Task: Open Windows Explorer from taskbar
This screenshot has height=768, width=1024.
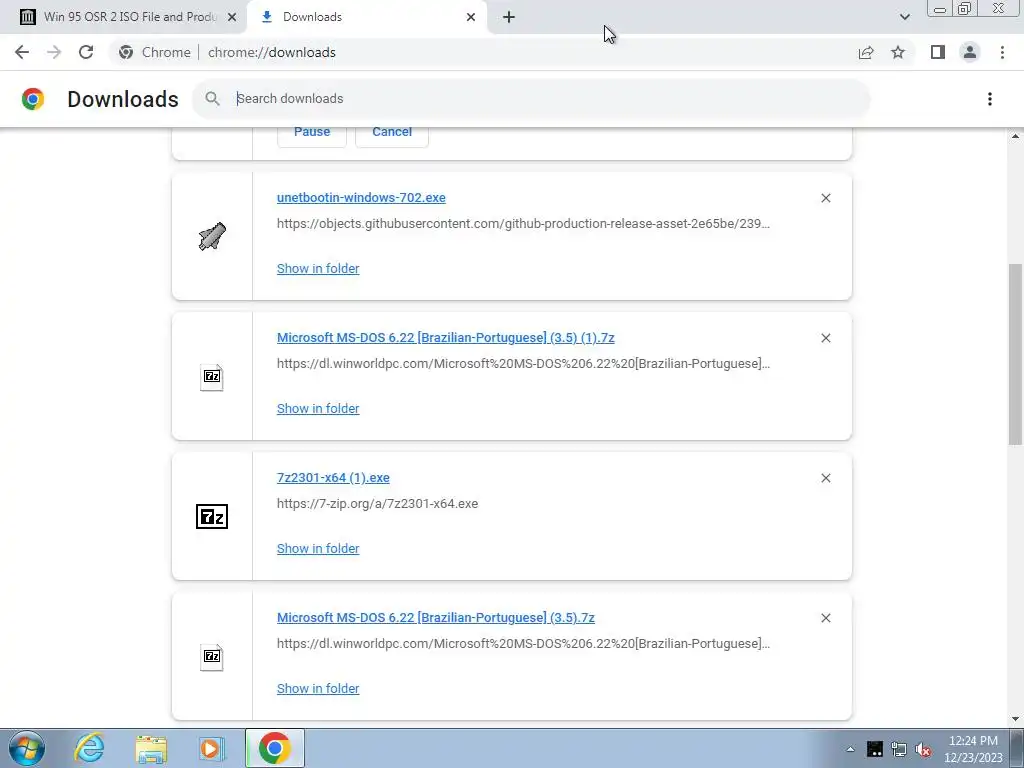Action: 151,748
